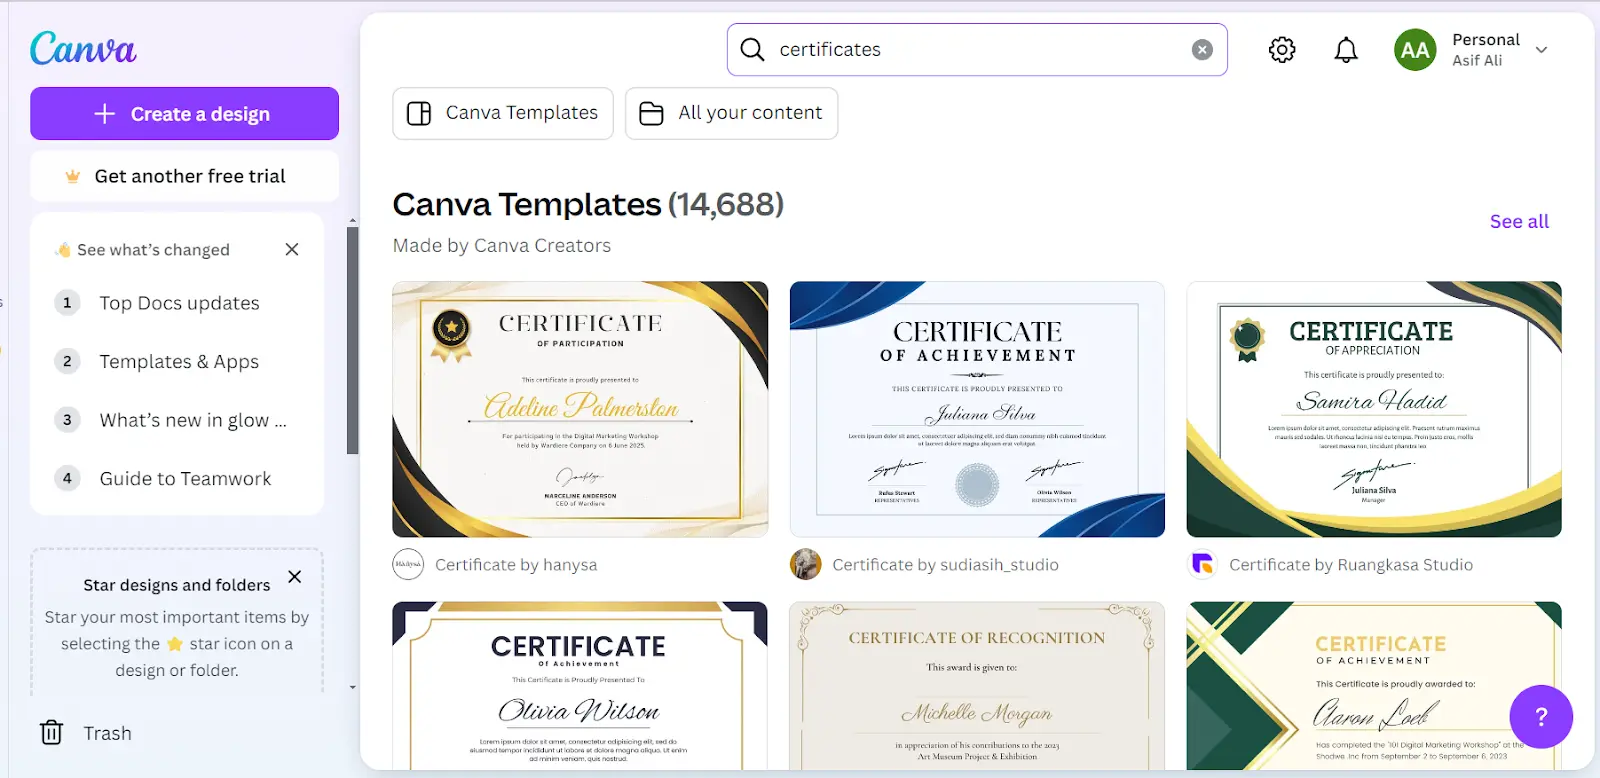Clear the certificates search text
The width and height of the screenshot is (1600, 778).
coord(1202,50)
